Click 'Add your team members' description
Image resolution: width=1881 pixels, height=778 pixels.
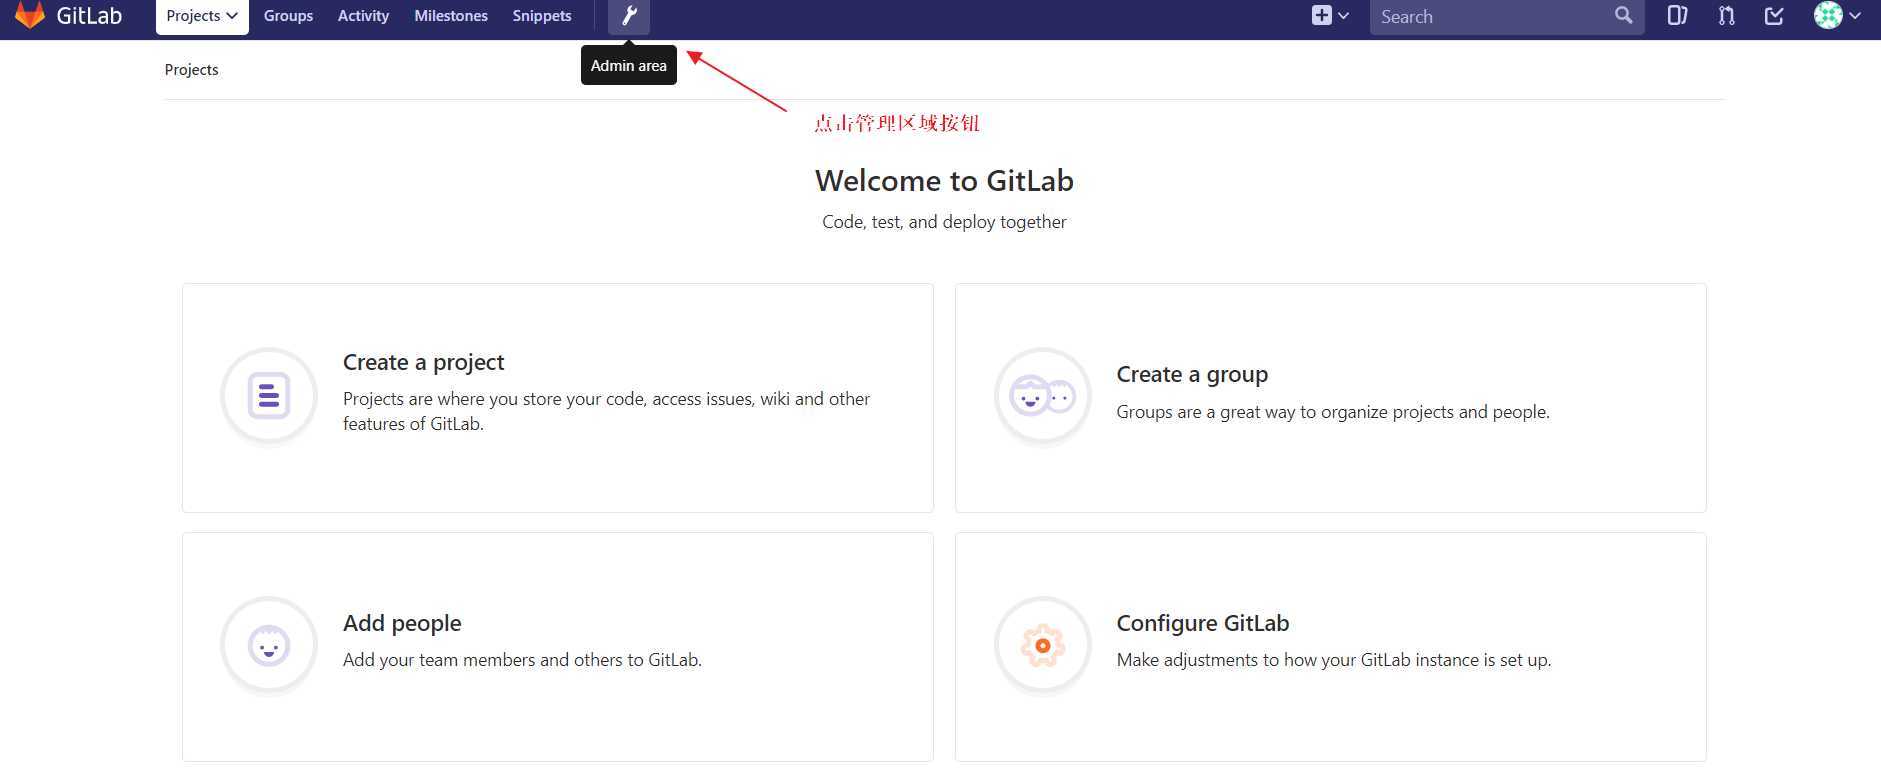click(x=522, y=660)
